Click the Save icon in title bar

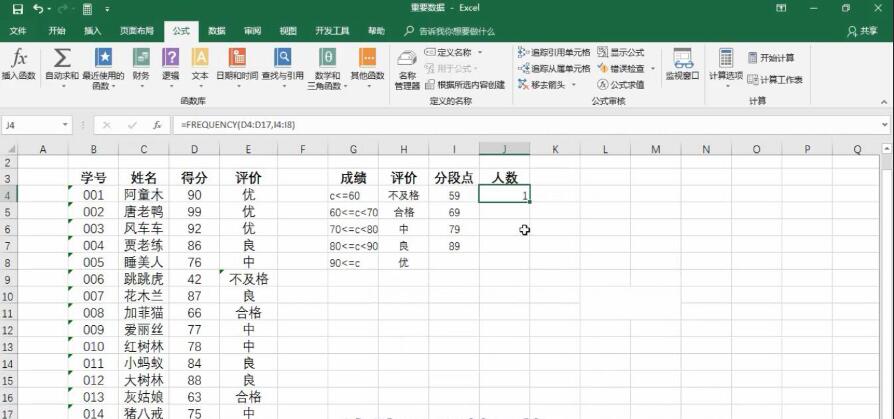pyautogui.click(x=18, y=9)
